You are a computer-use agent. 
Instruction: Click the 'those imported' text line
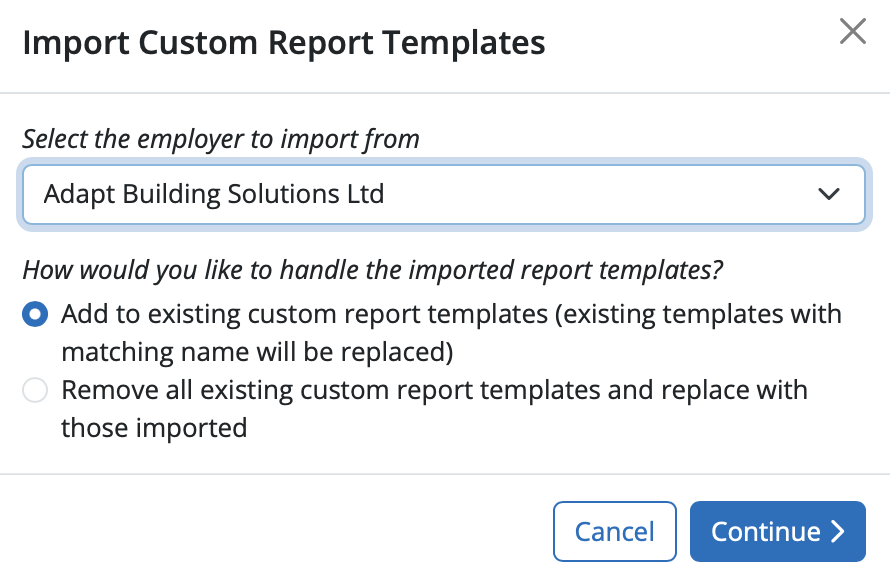pyautogui.click(x=154, y=428)
